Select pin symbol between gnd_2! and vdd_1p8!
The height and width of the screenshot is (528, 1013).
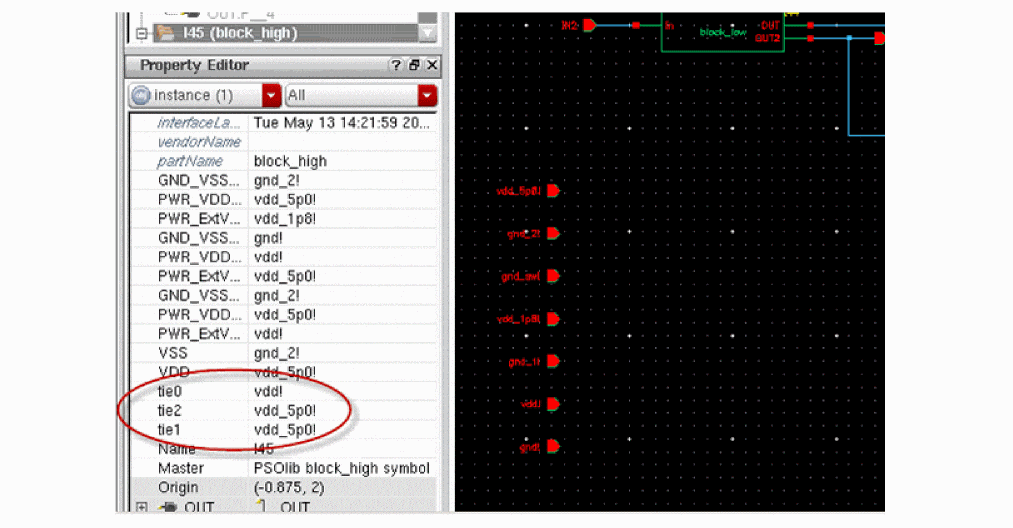[553, 276]
